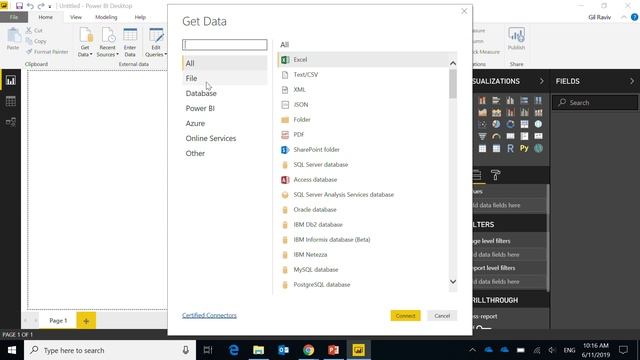Filter connectors by File category
The image size is (640, 360).
[x=224, y=78]
